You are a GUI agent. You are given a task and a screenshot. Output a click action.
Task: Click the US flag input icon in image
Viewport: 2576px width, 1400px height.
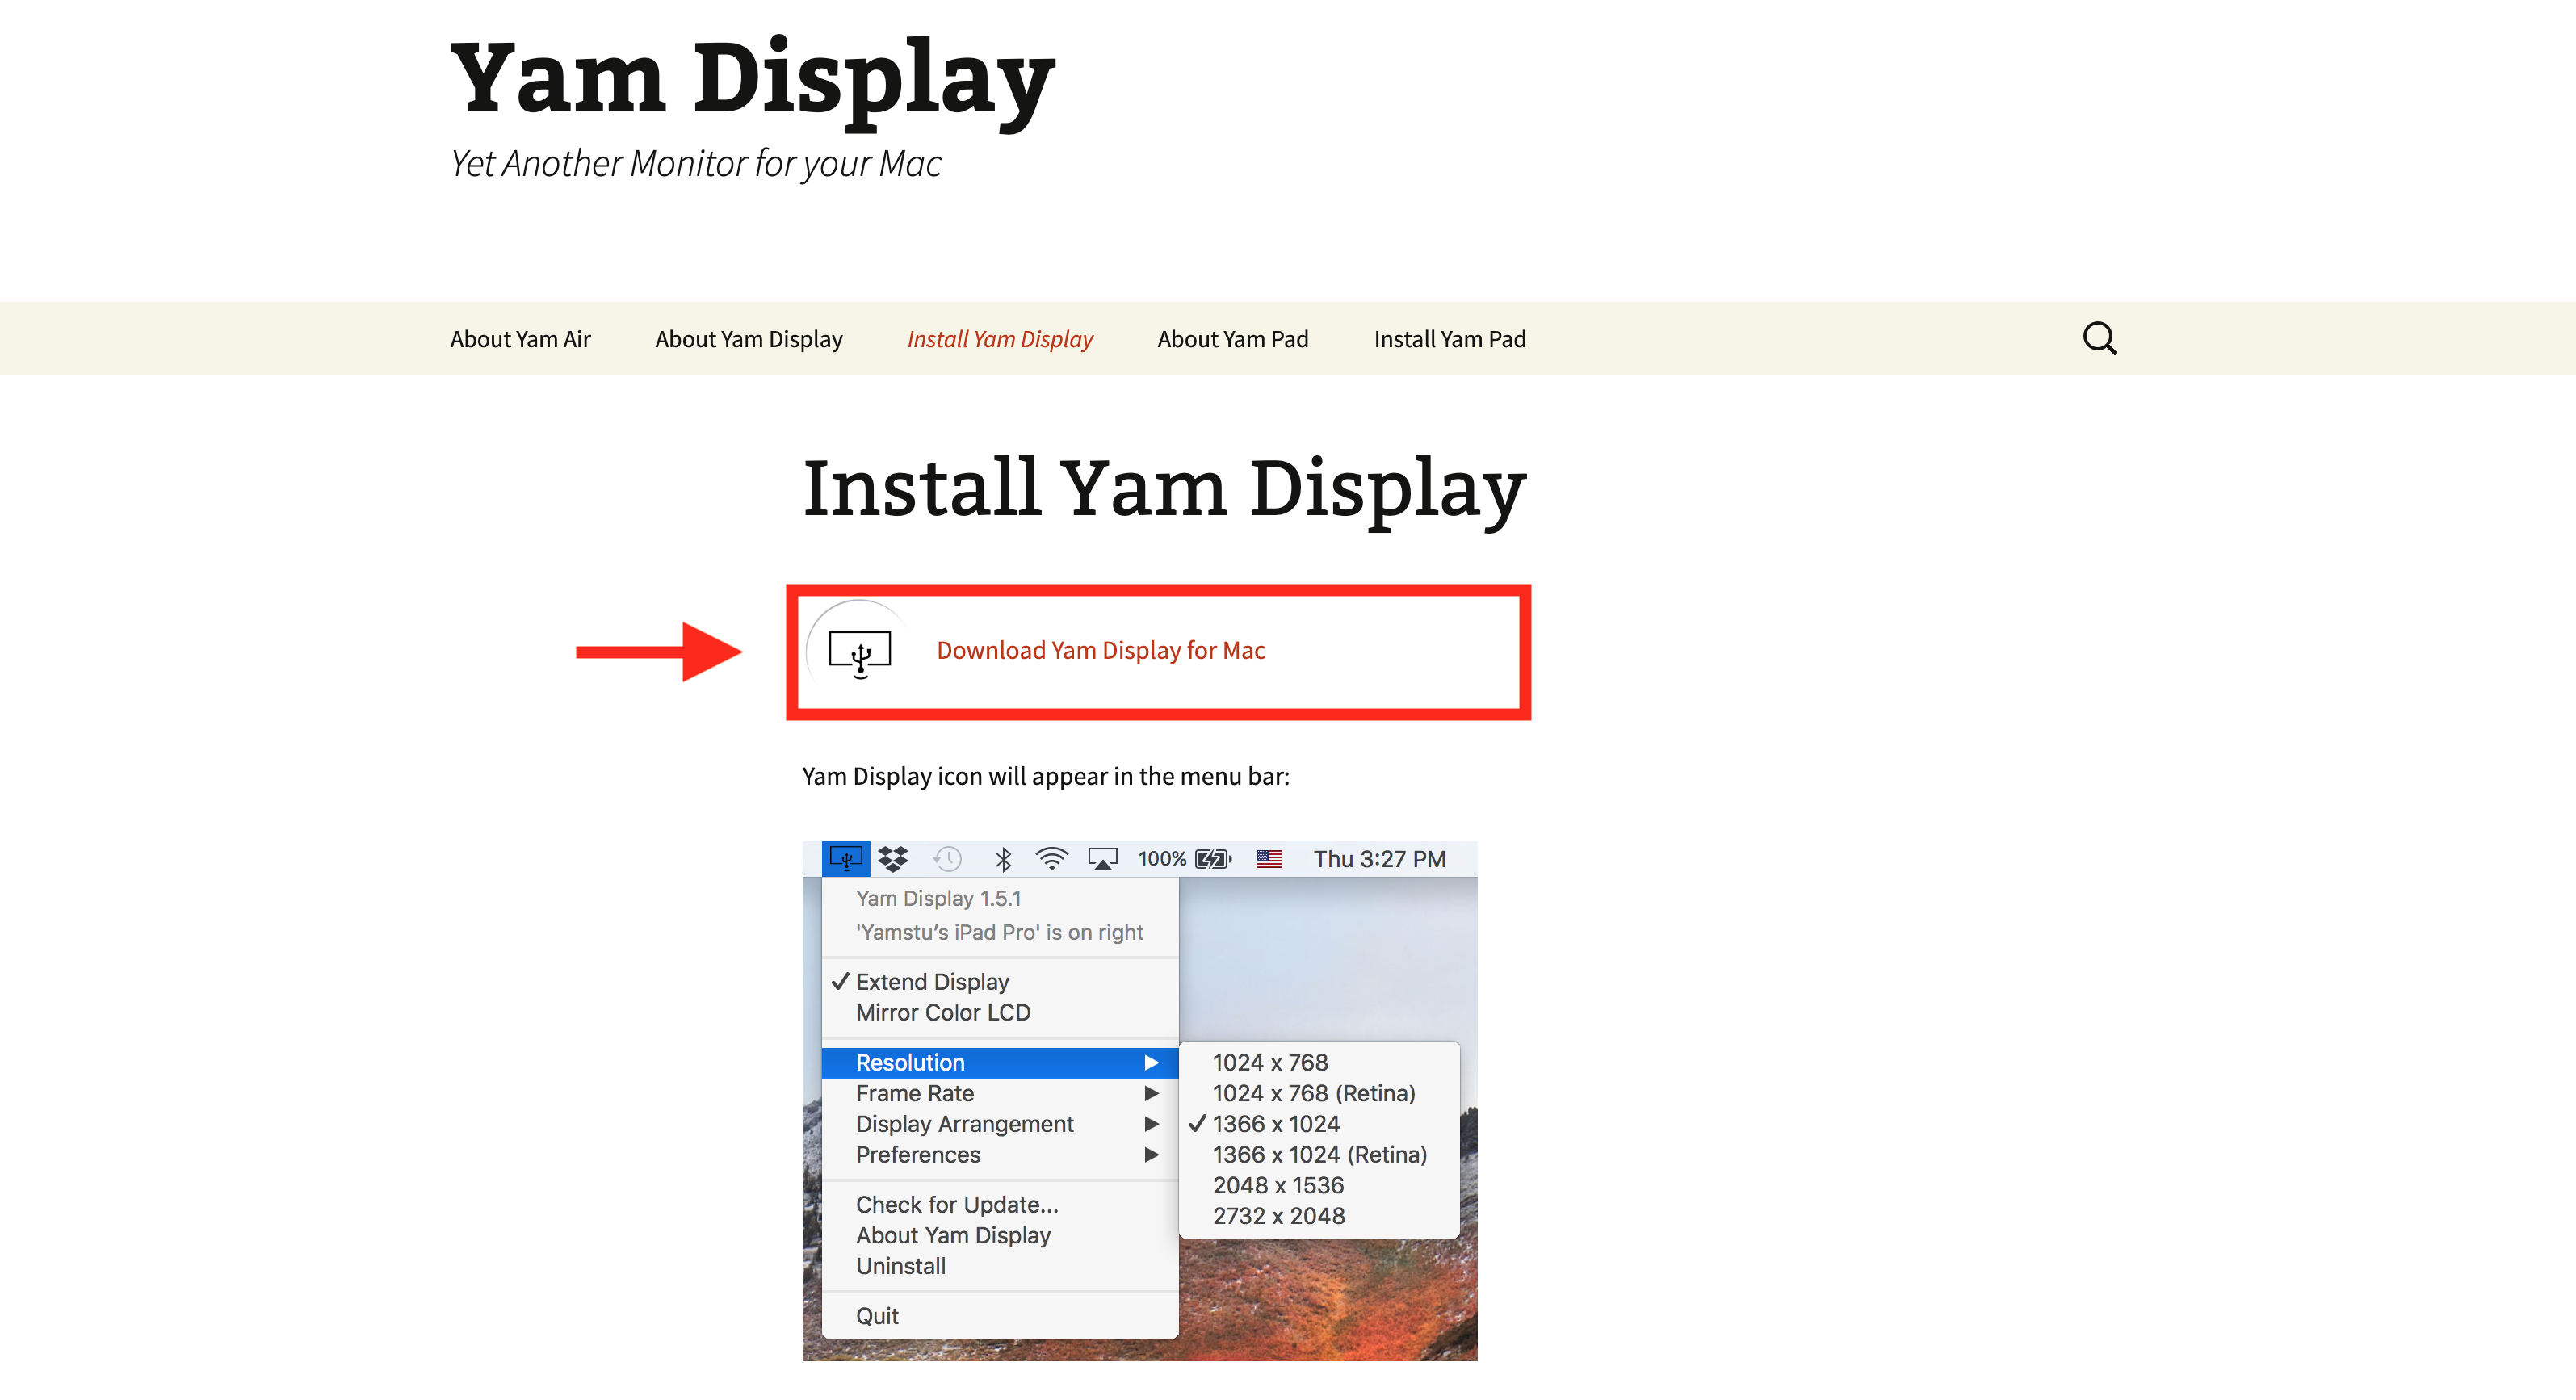tap(1269, 859)
